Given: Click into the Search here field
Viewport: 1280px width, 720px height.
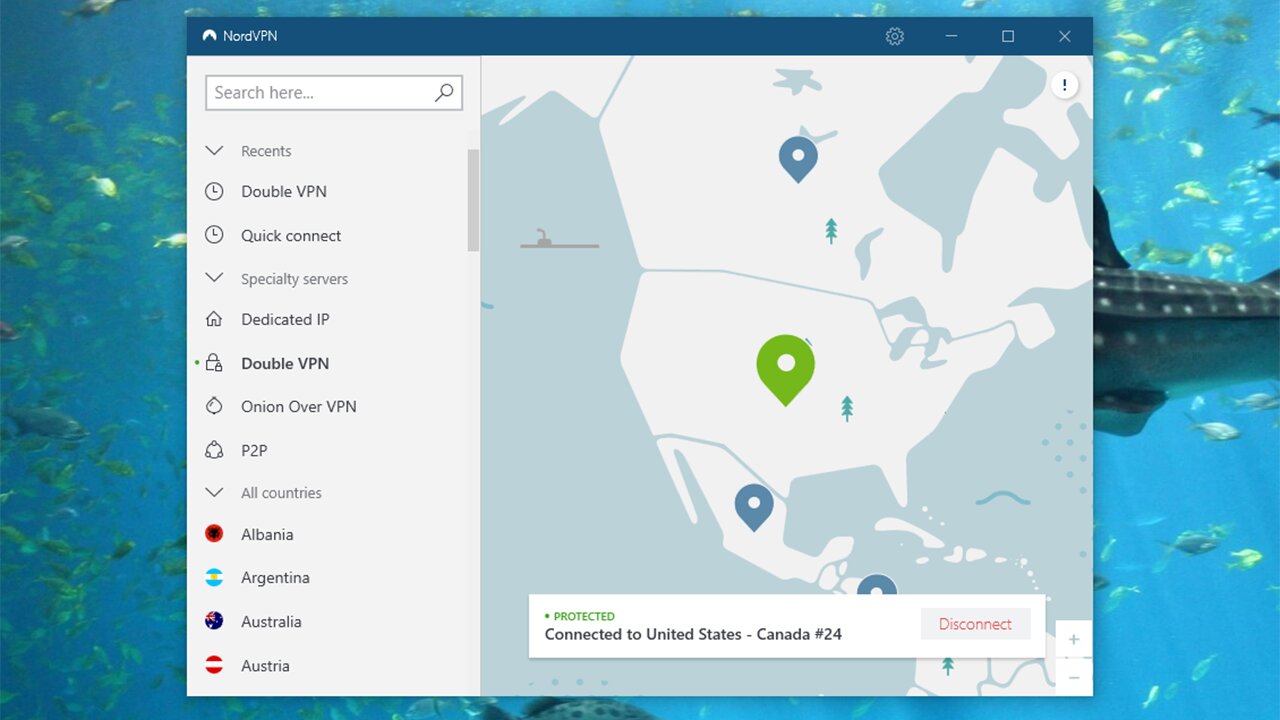Looking at the screenshot, I should (320, 93).
